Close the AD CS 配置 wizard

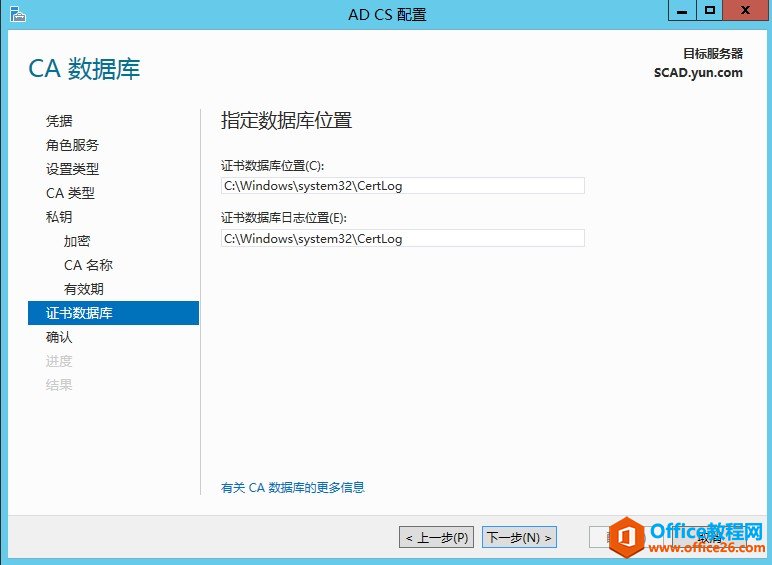tap(745, 11)
